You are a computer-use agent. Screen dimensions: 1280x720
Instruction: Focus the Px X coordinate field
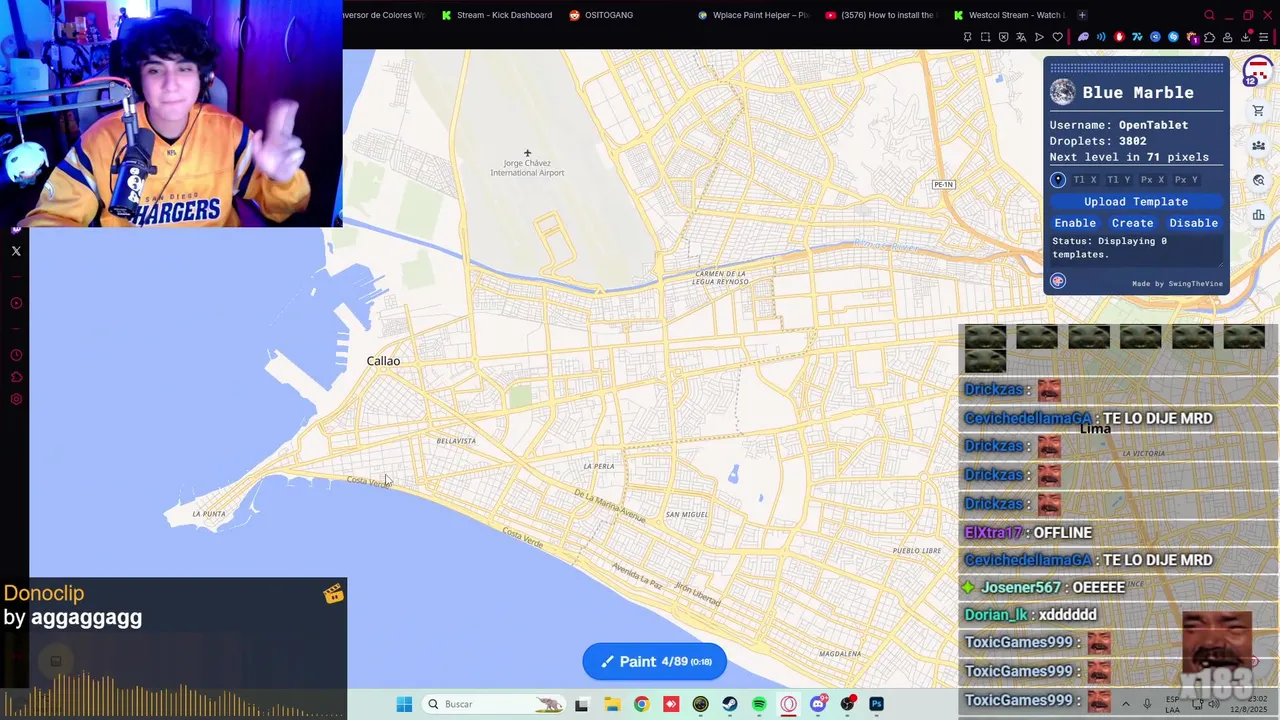pos(1153,180)
